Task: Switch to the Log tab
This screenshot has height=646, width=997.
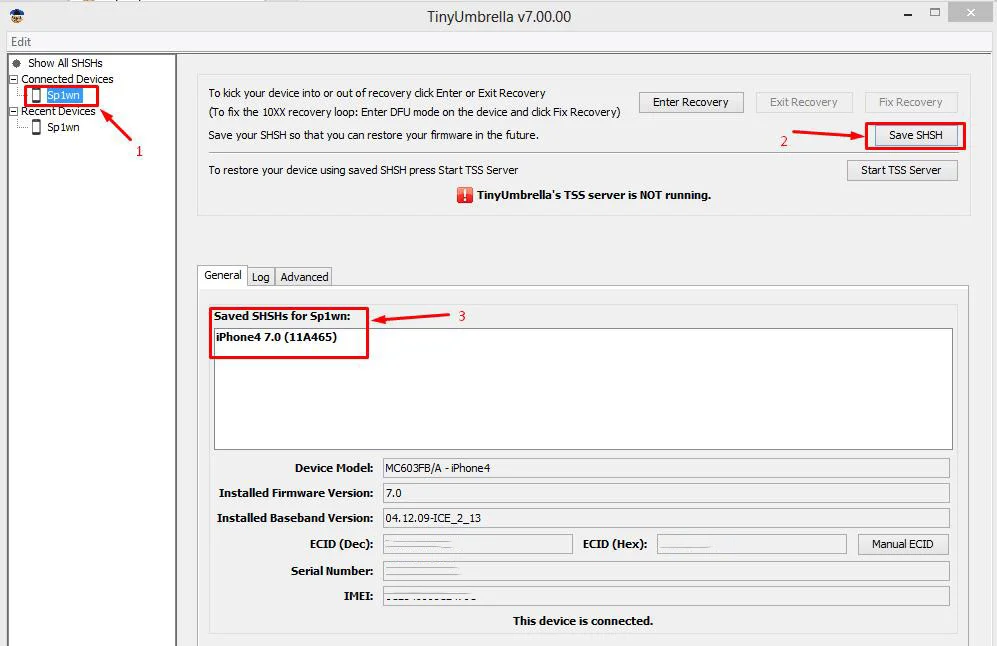Action: 261,277
